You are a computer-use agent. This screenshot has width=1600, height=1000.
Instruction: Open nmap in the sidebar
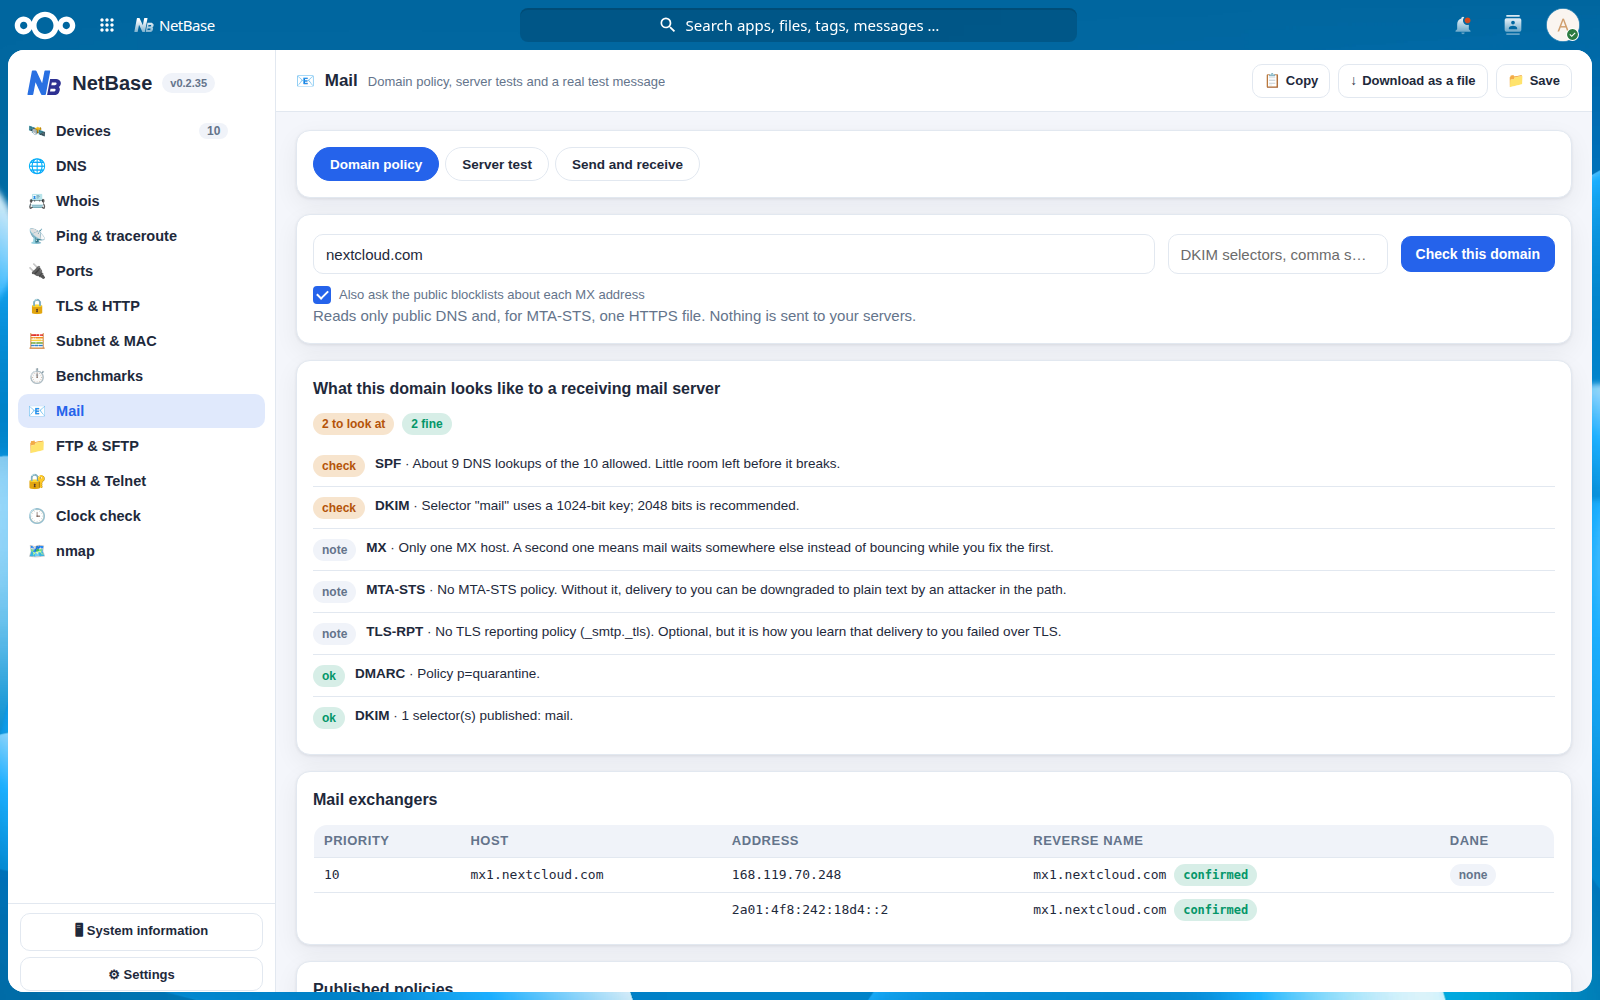(x=141, y=551)
